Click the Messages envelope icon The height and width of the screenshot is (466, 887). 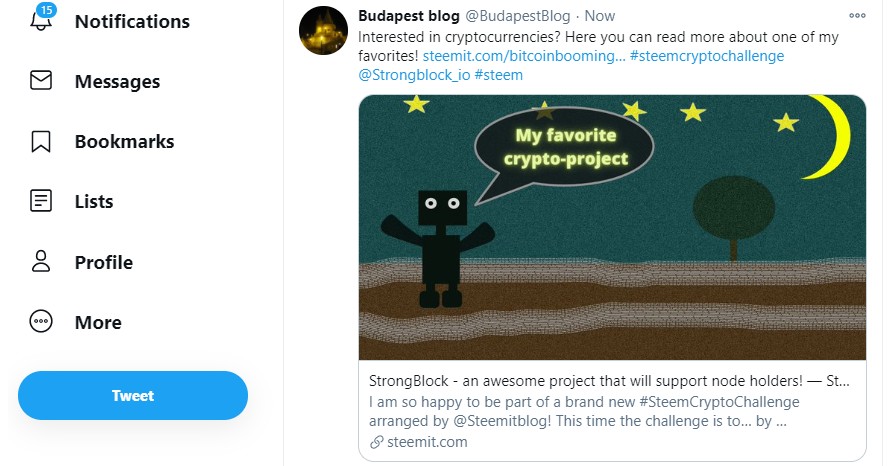click(x=41, y=82)
